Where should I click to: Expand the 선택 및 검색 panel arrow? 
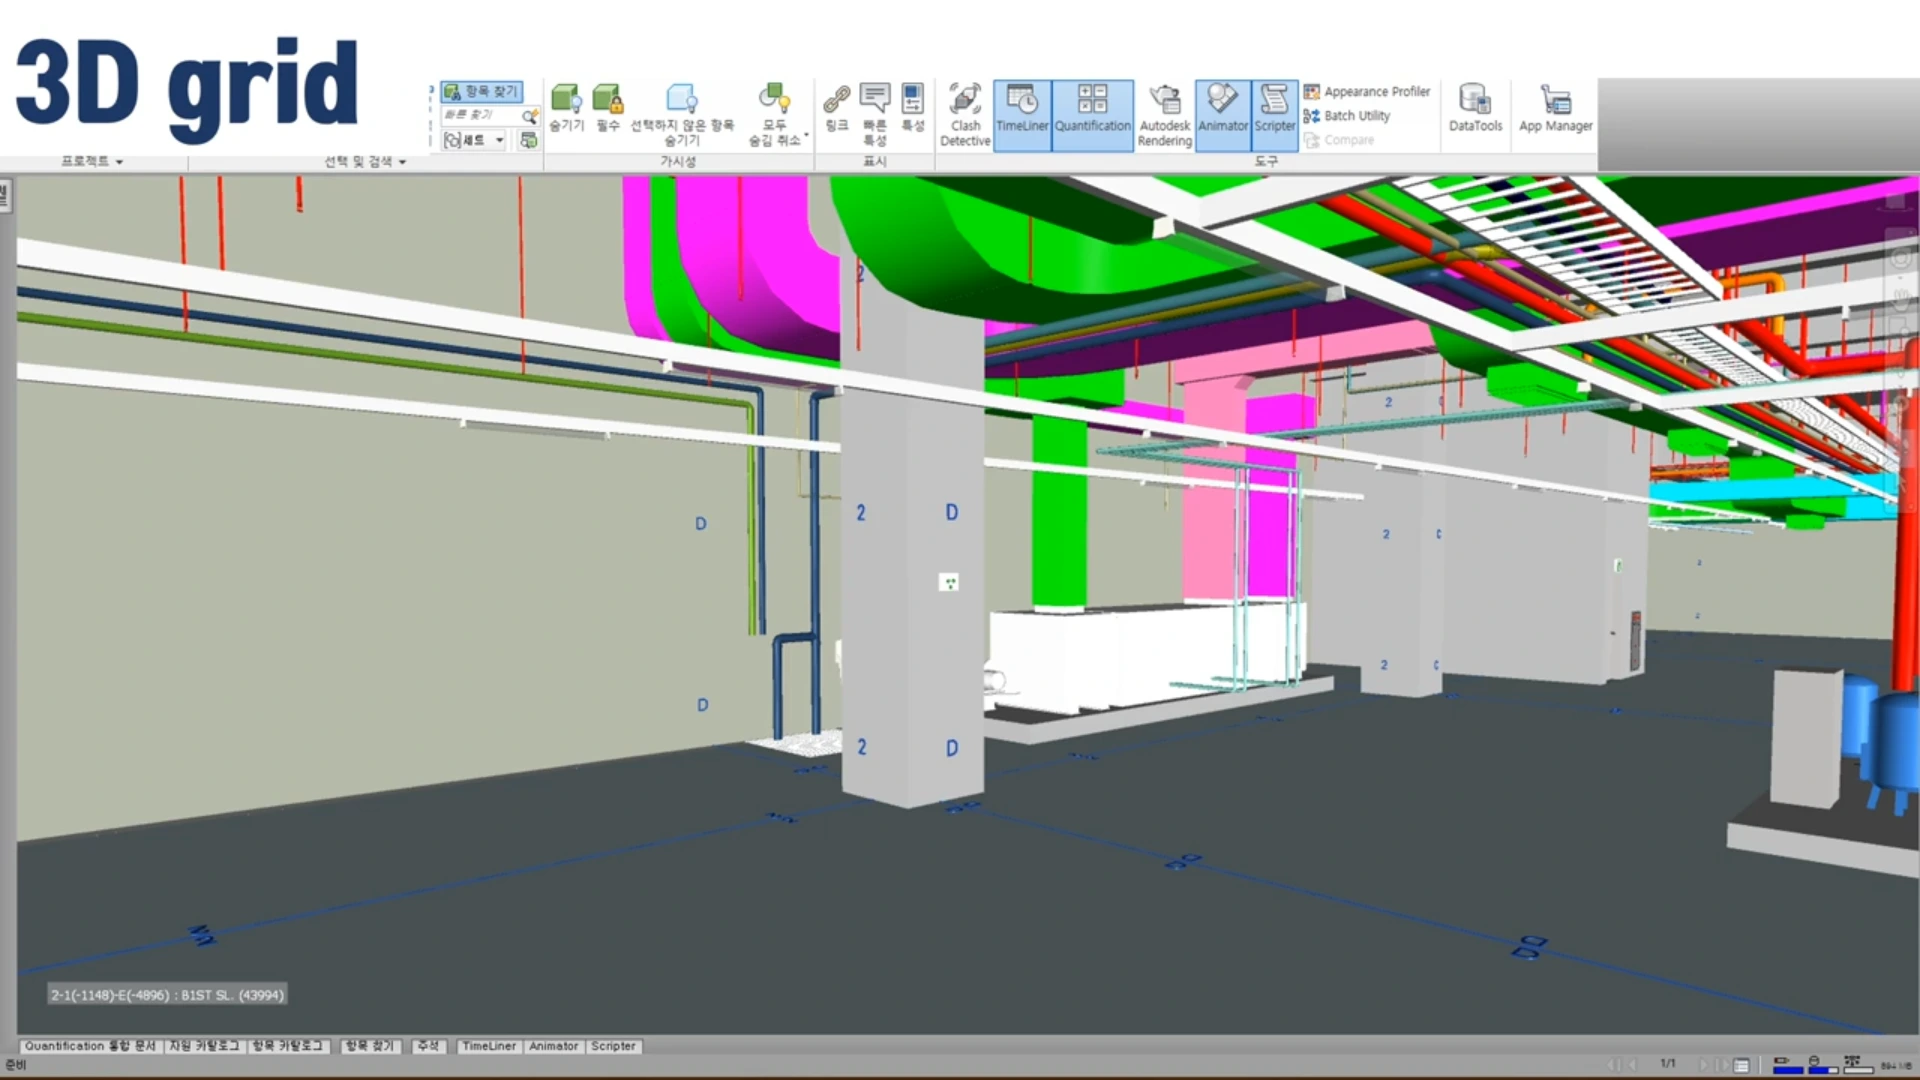coord(402,162)
